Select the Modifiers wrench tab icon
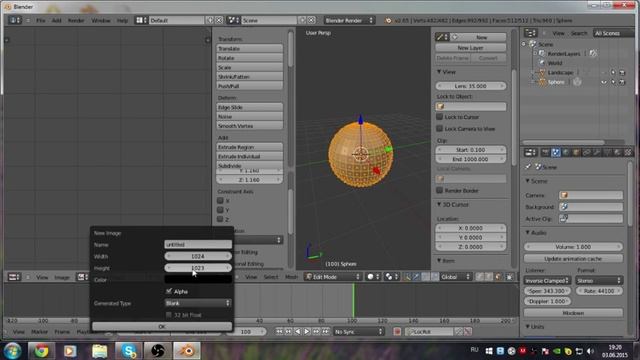This screenshot has height=360, width=640. 596,152
